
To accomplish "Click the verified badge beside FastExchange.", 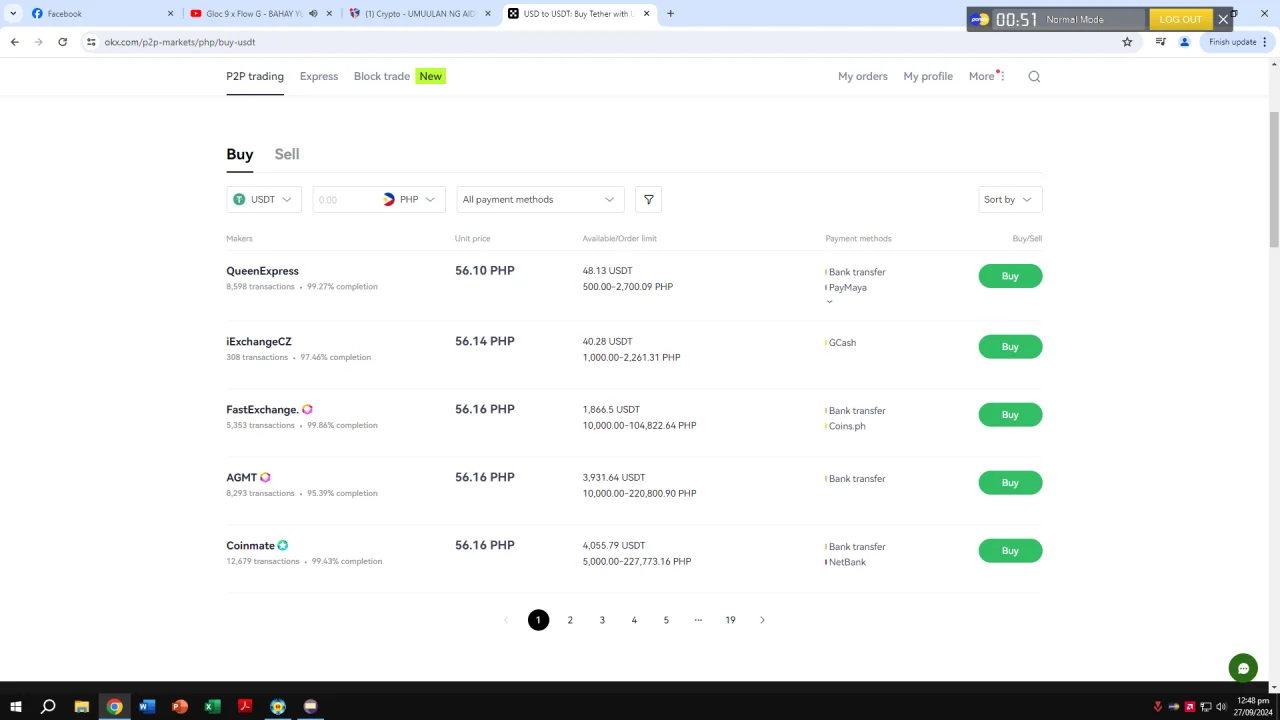I will click(307, 409).
